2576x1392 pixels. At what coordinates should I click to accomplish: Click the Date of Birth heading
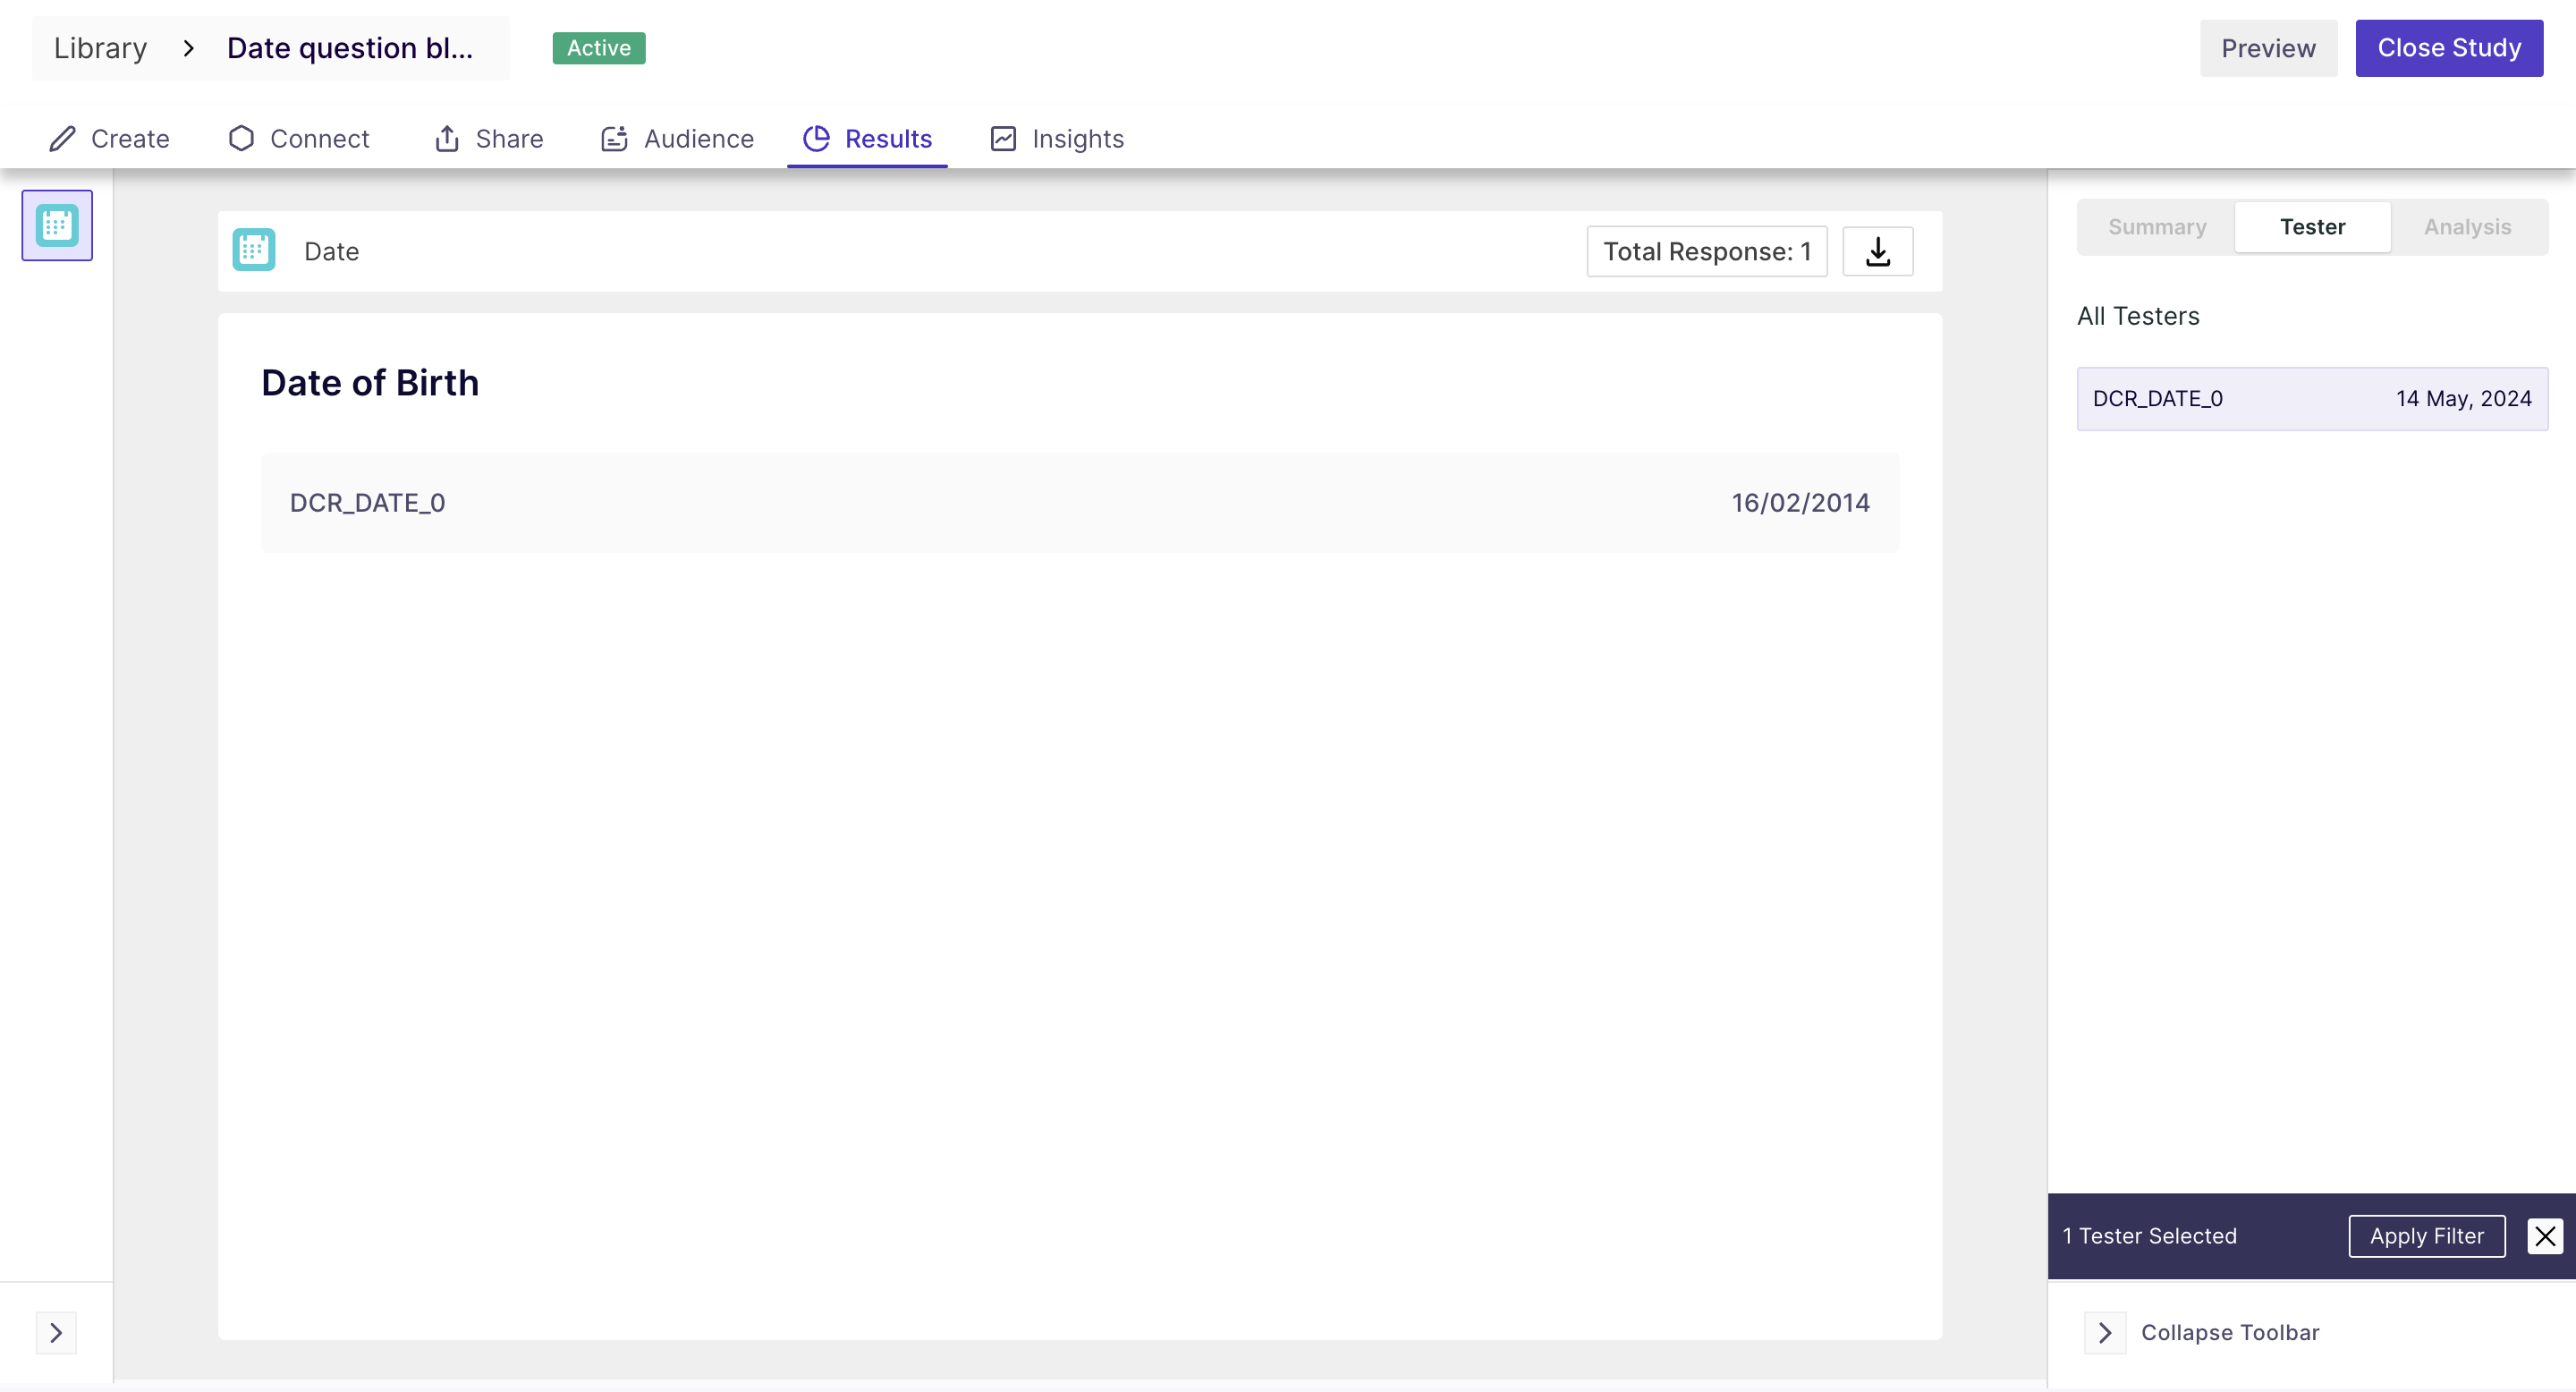tap(370, 383)
